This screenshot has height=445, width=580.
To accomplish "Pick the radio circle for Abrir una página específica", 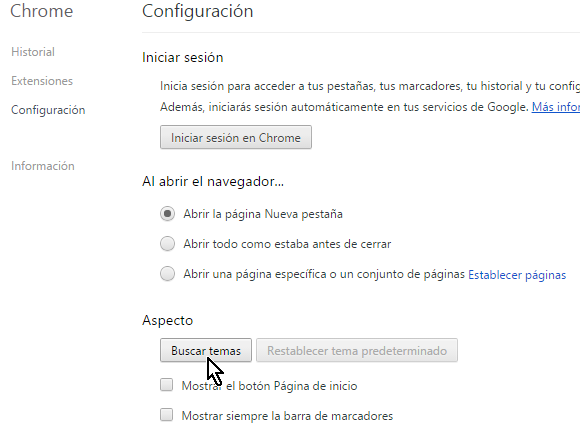I will click(x=167, y=274).
